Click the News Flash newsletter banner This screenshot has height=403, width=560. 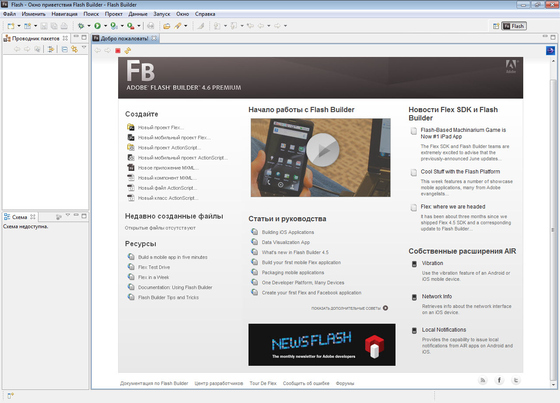322,345
